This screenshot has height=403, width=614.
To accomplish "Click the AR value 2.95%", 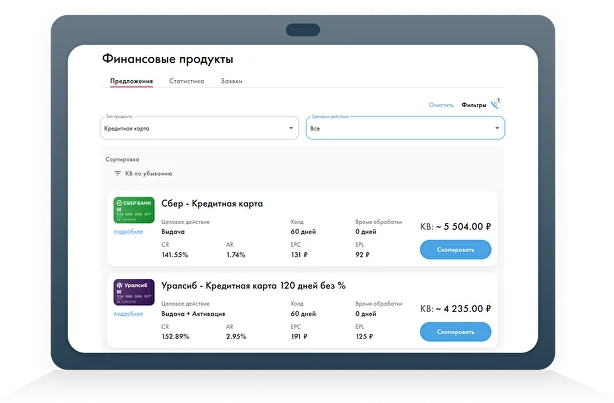I will (x=236, y=337).
